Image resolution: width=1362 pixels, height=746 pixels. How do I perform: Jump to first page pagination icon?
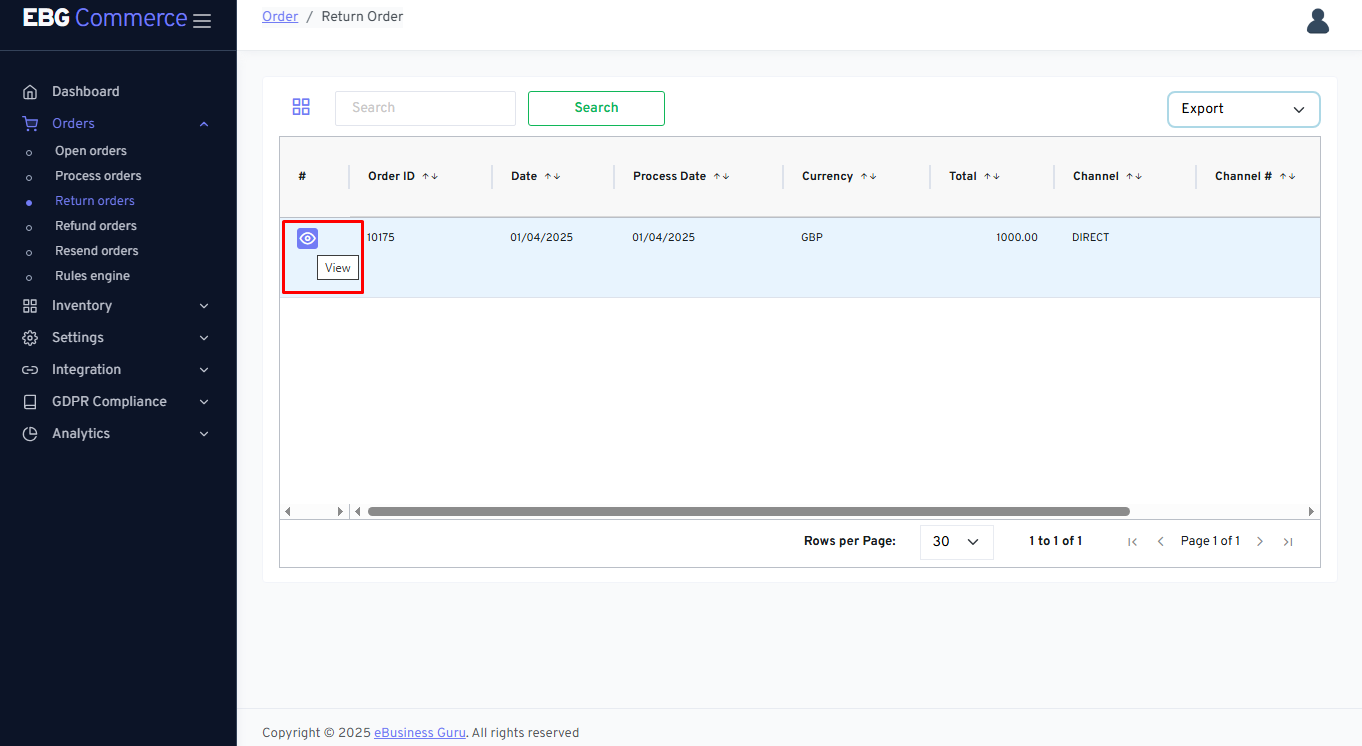[x=1132, y=542]
